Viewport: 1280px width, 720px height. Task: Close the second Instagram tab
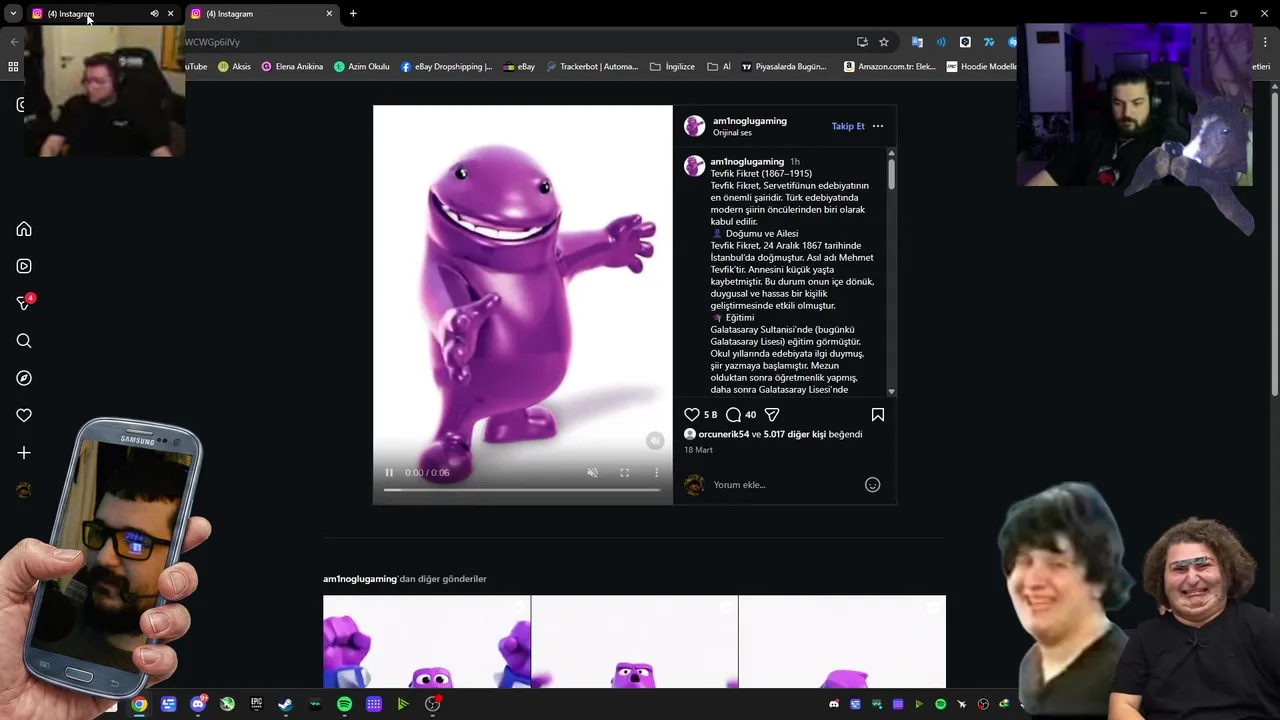pyautogui.click(x=329, y=14)
